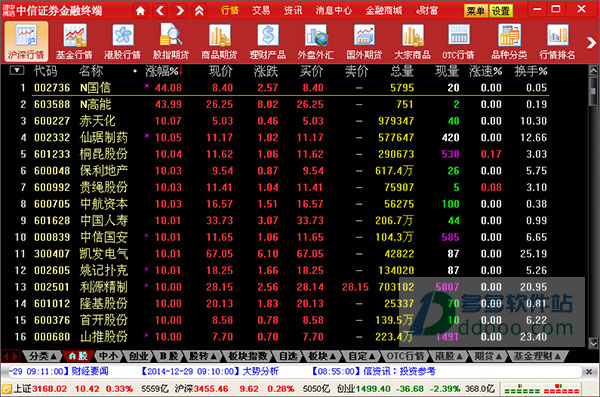
Task: Open the 股指期货 toolbar icon
Action: click(x=171, y=41)
